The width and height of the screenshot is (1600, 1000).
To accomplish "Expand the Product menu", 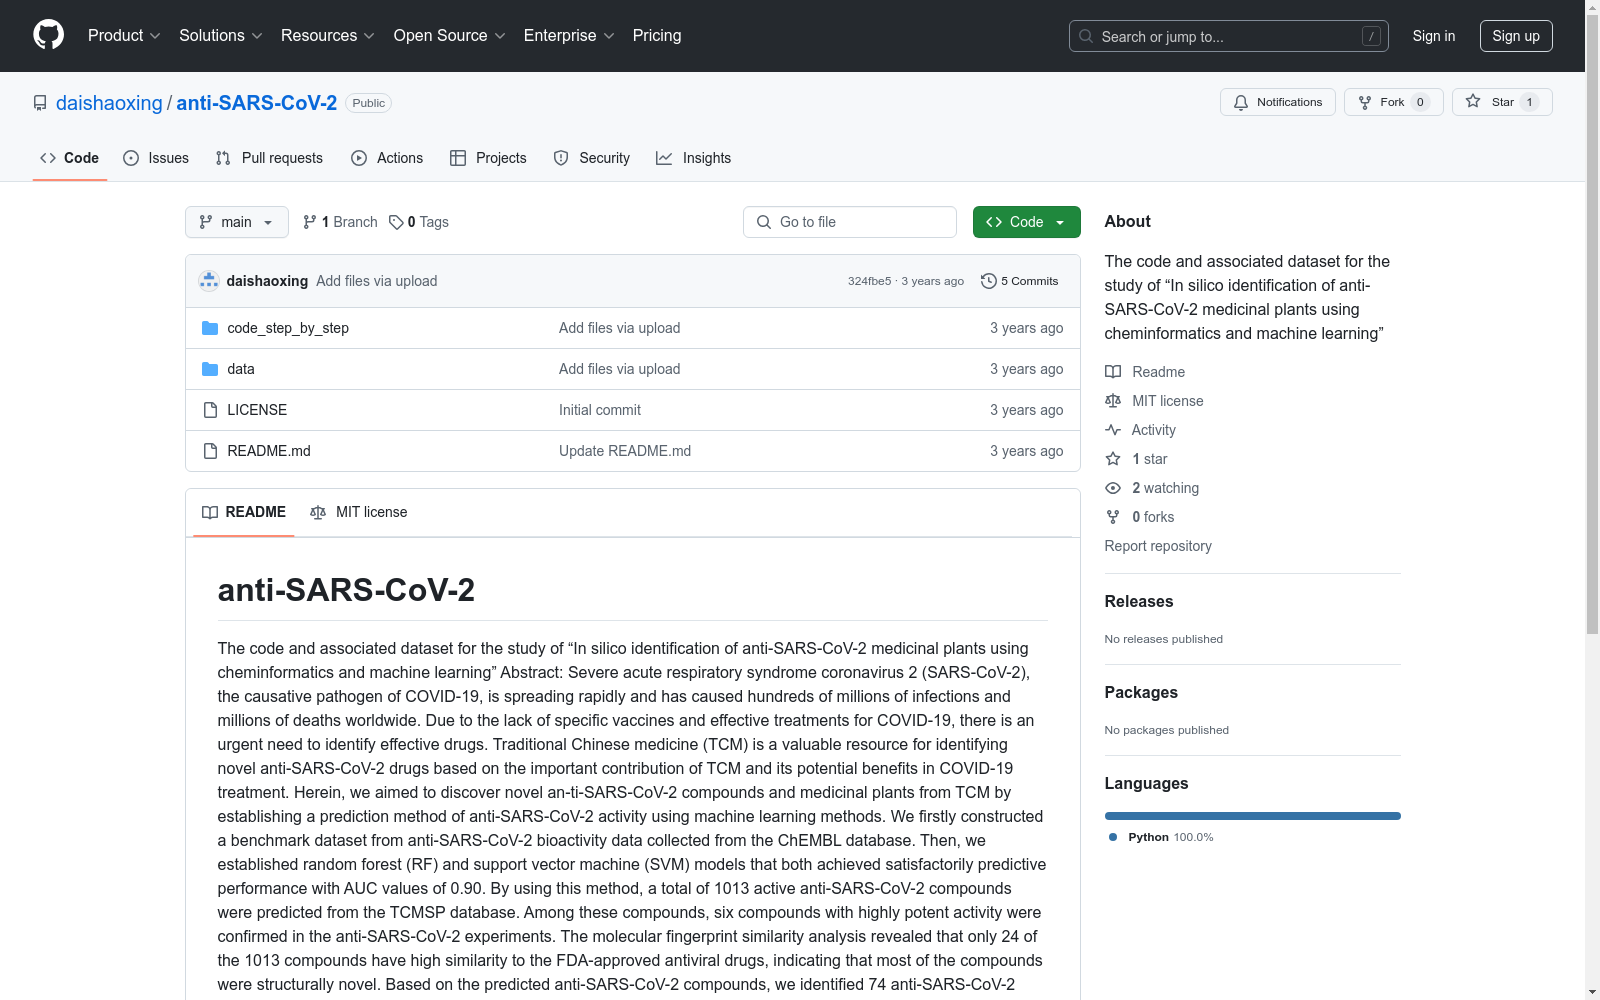I will click(124, 36).
